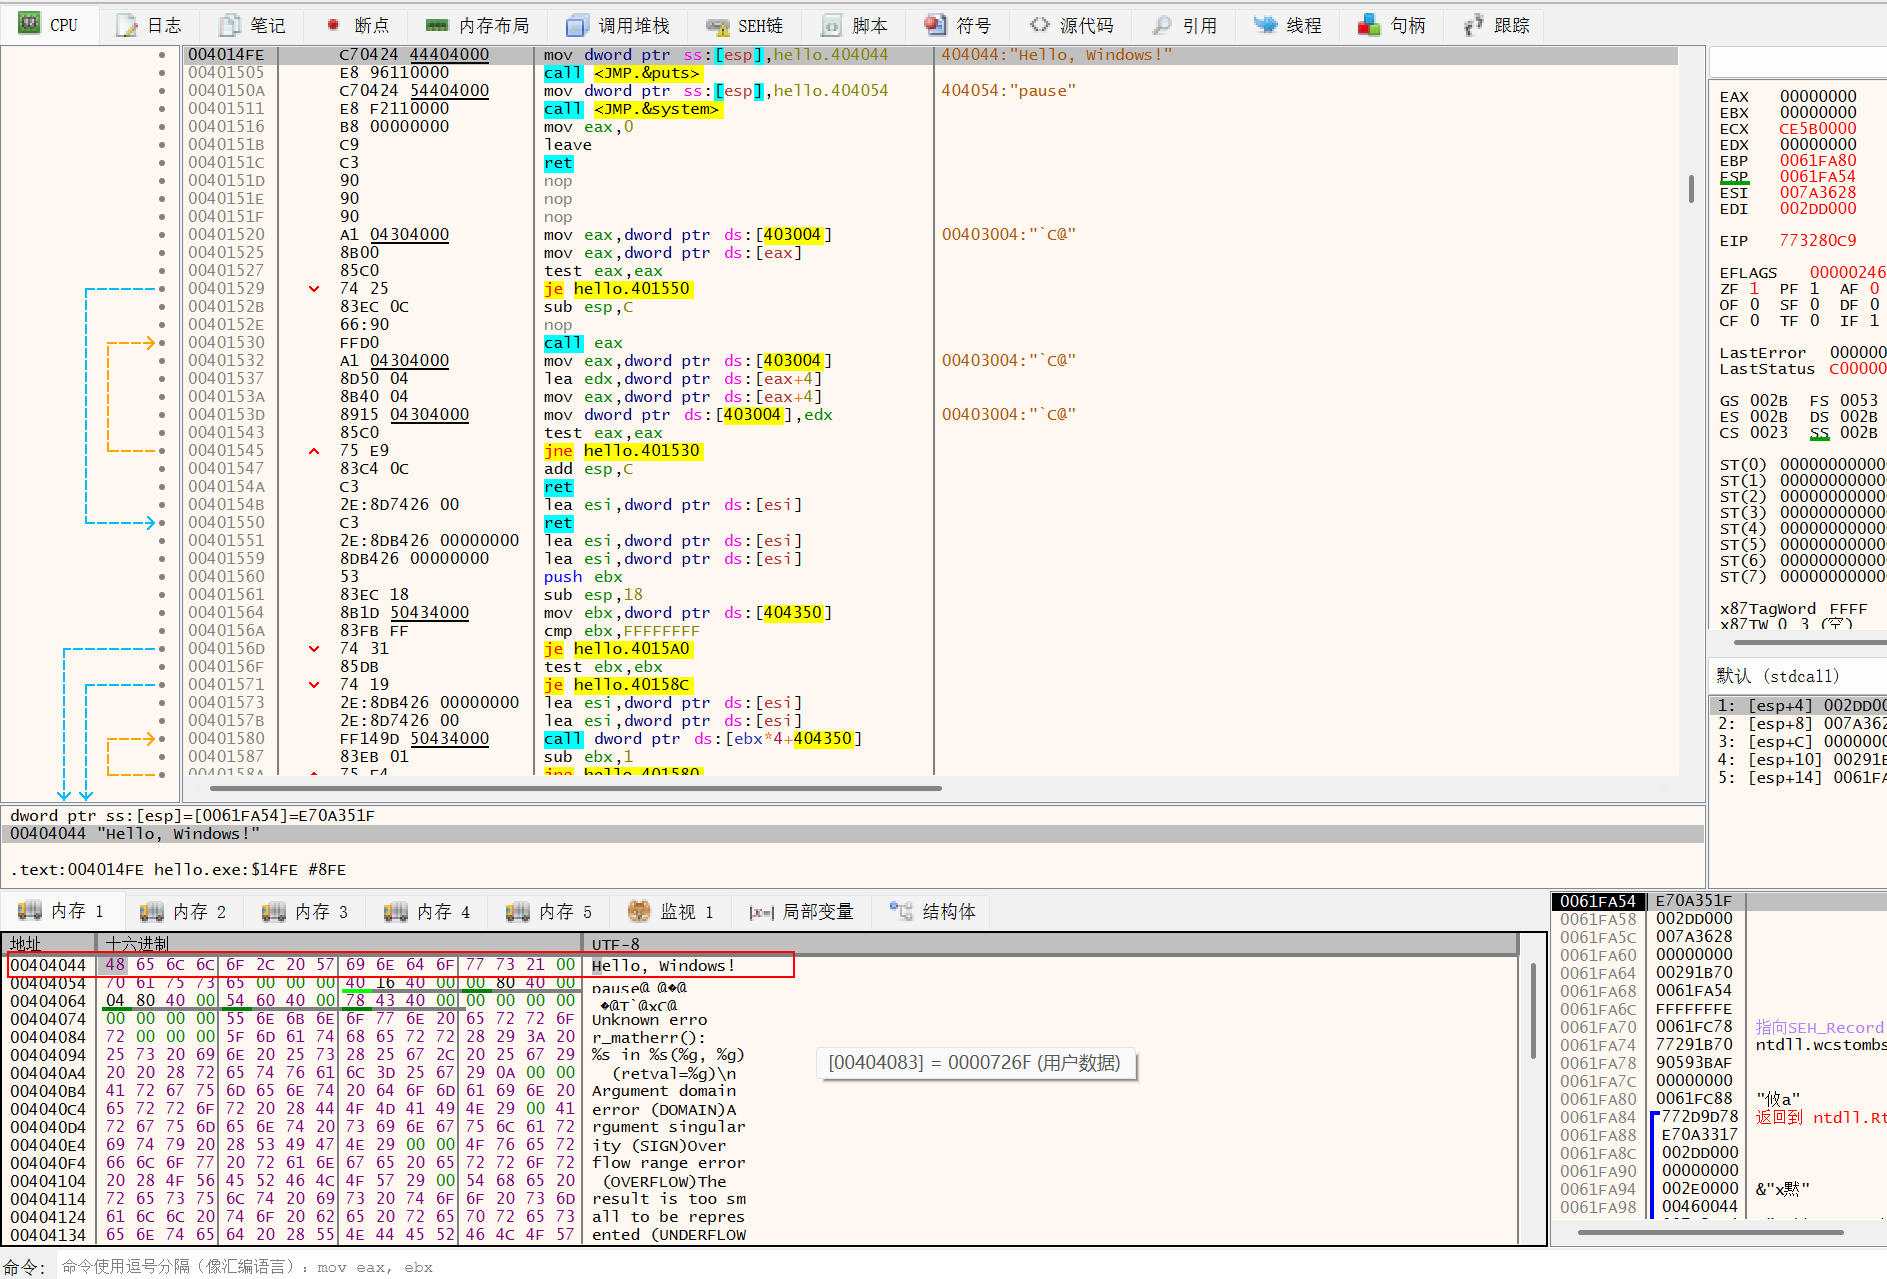This screenshot has width=1887, height=1279.
Task: Click the disassembly horizontal scrollbar
Action: 575,788
